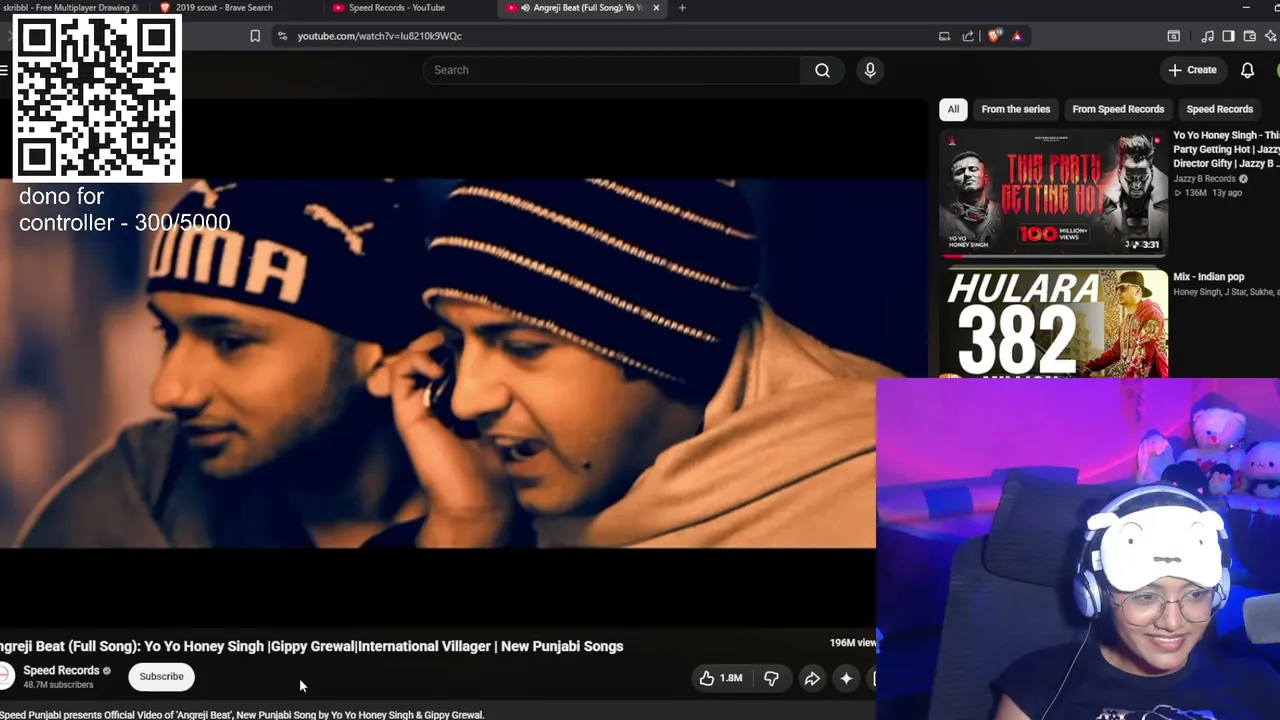Open Brave Shields lion icon
This screenshot has width=1280, height=720.
(x=994, y=36)
